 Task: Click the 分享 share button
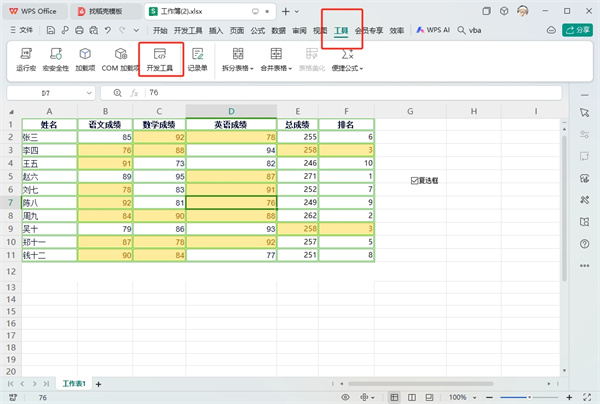click(x=578, y=31)
